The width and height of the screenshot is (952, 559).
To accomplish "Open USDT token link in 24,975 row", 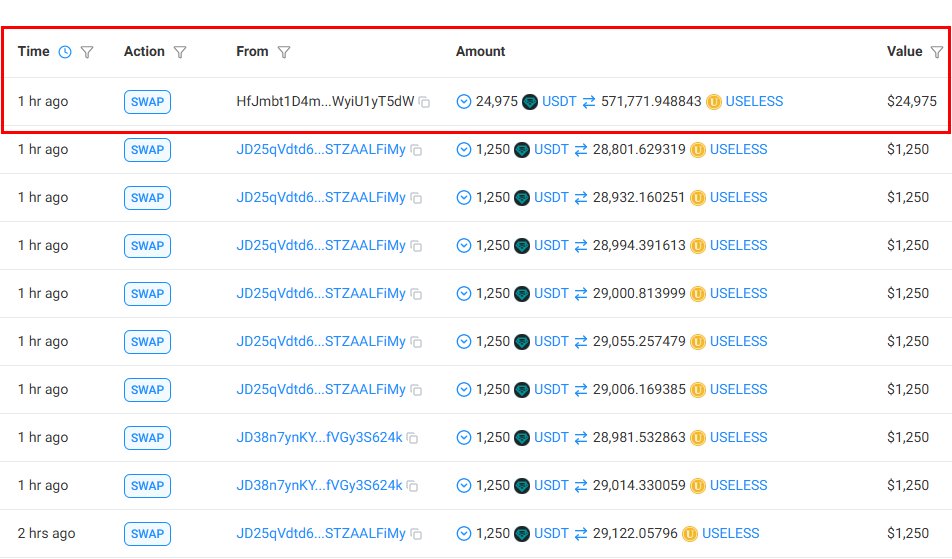I will tap(559, 101).
